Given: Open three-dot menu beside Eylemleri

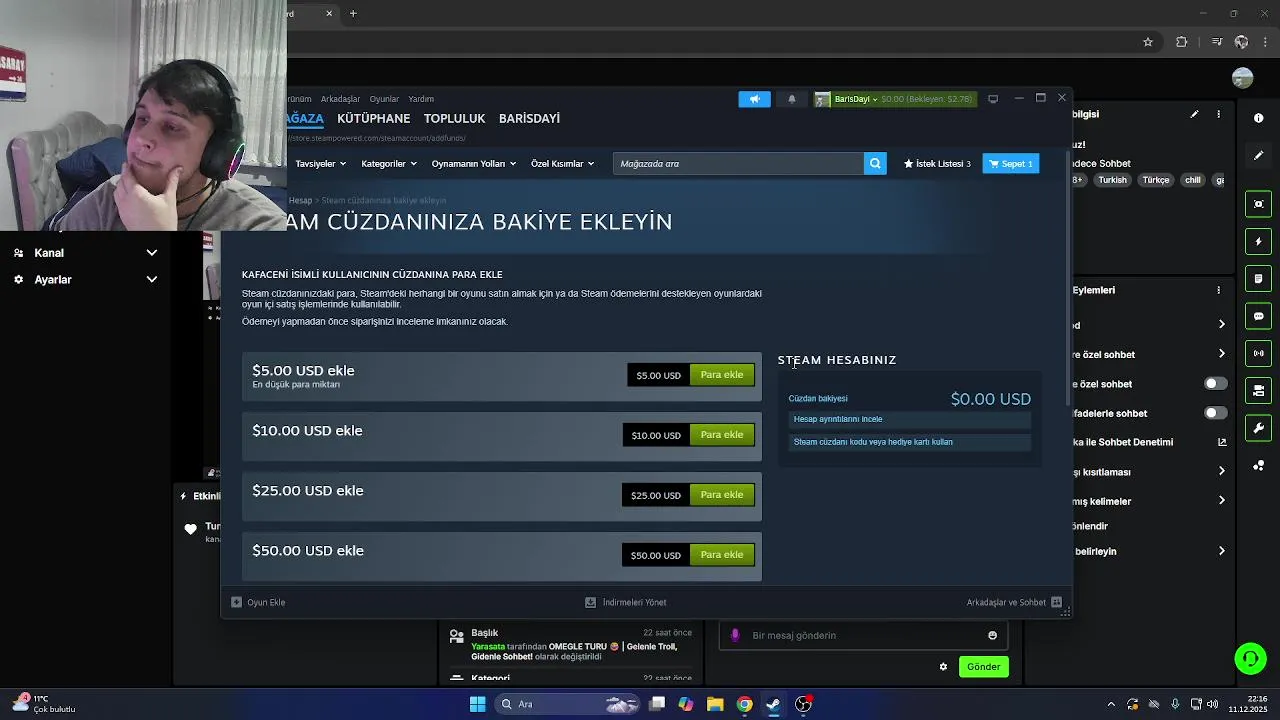Looking at the screenshot, I should tap(1218, 290).
